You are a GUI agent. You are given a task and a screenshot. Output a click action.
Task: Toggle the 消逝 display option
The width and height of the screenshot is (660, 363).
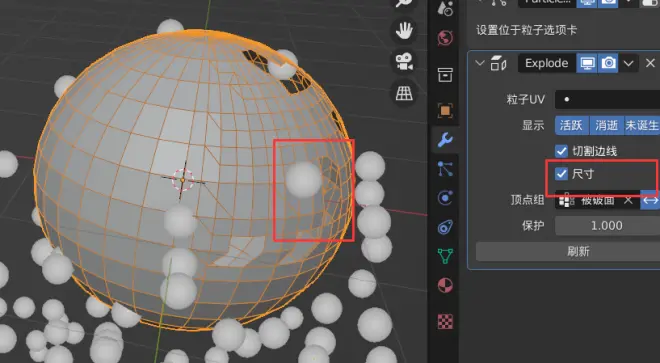(607, 125)
